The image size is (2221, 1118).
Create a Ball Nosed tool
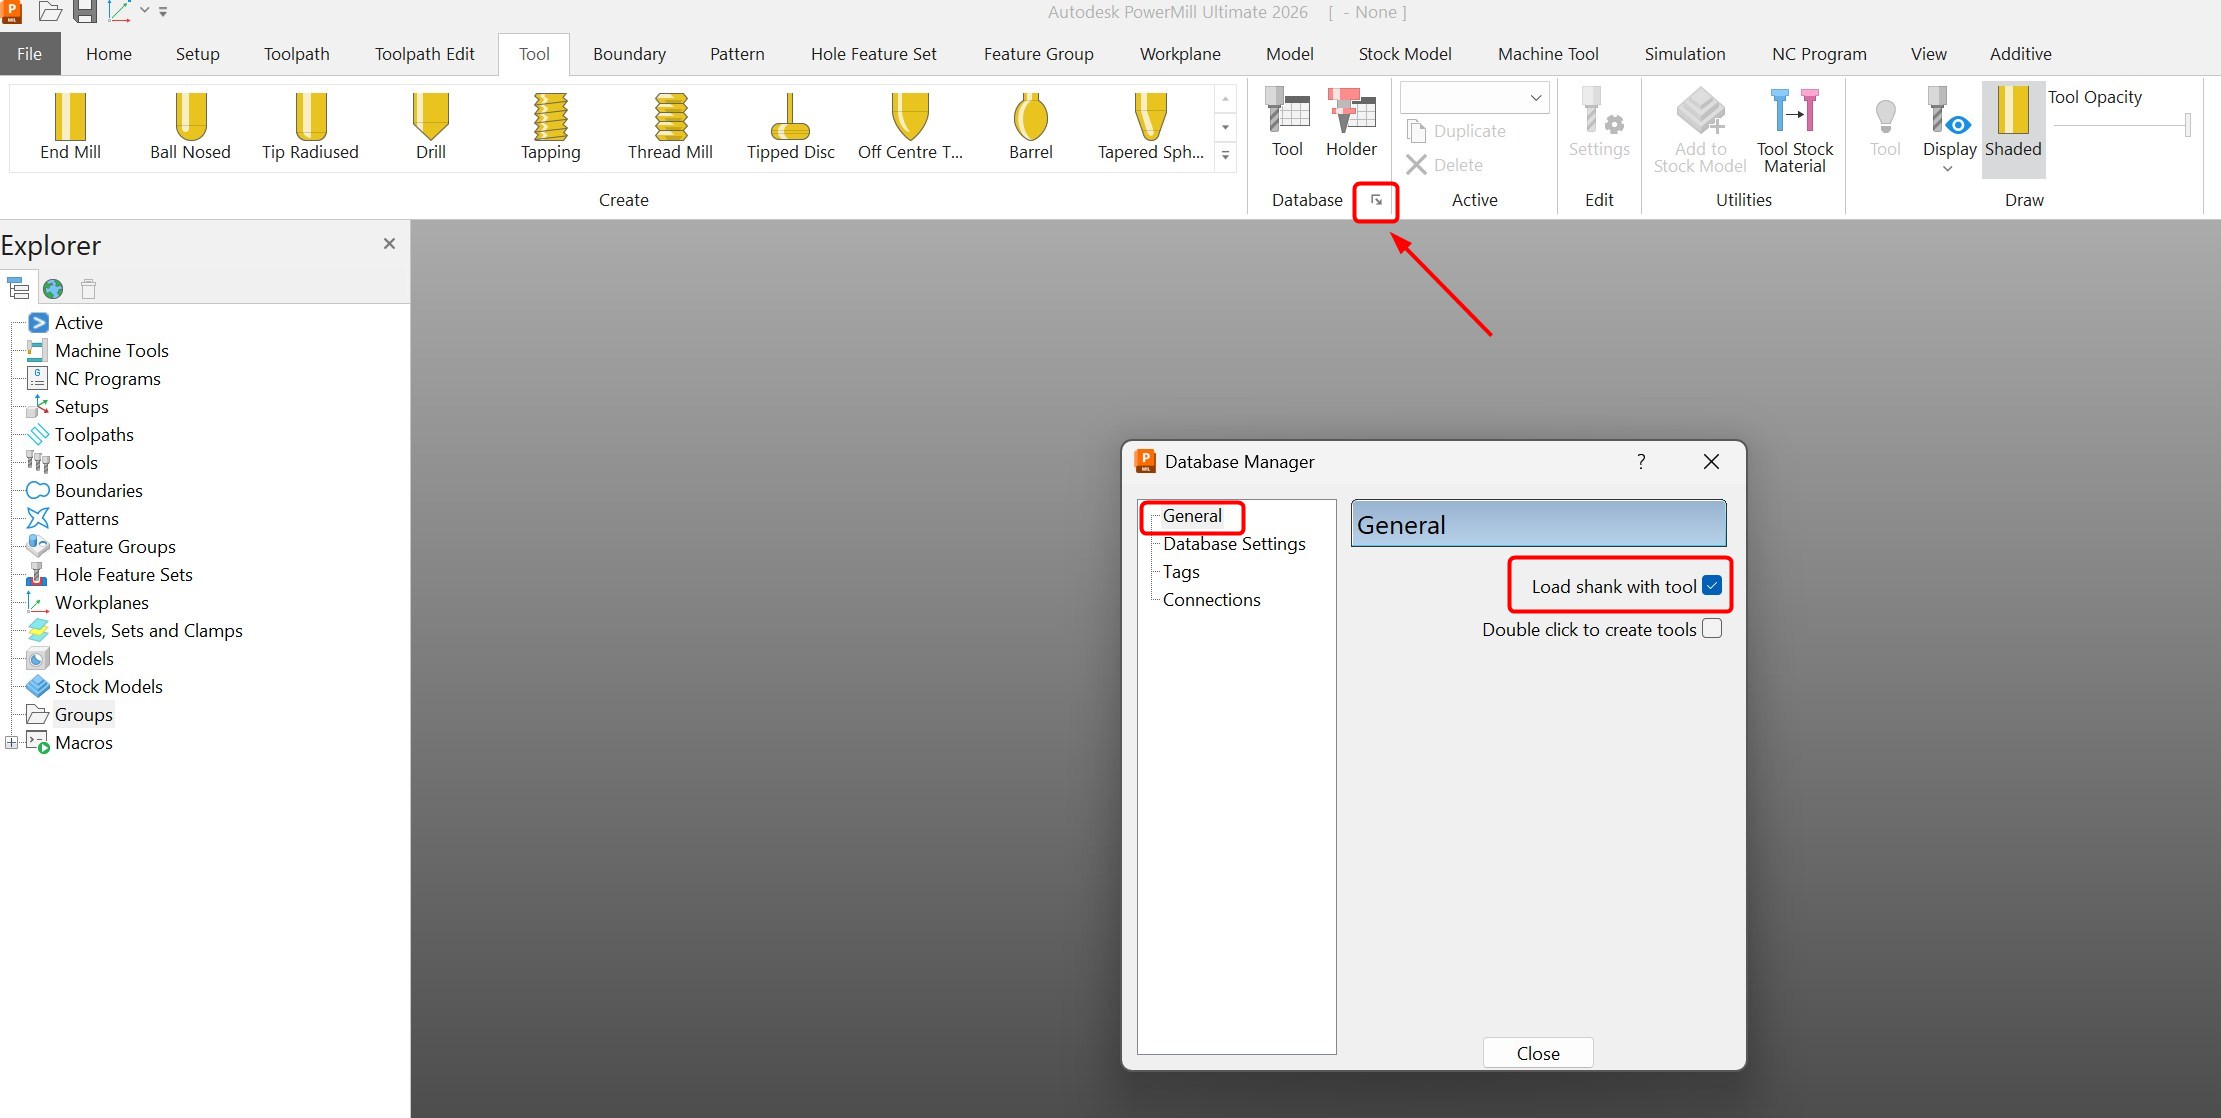[x=190, y=127]
